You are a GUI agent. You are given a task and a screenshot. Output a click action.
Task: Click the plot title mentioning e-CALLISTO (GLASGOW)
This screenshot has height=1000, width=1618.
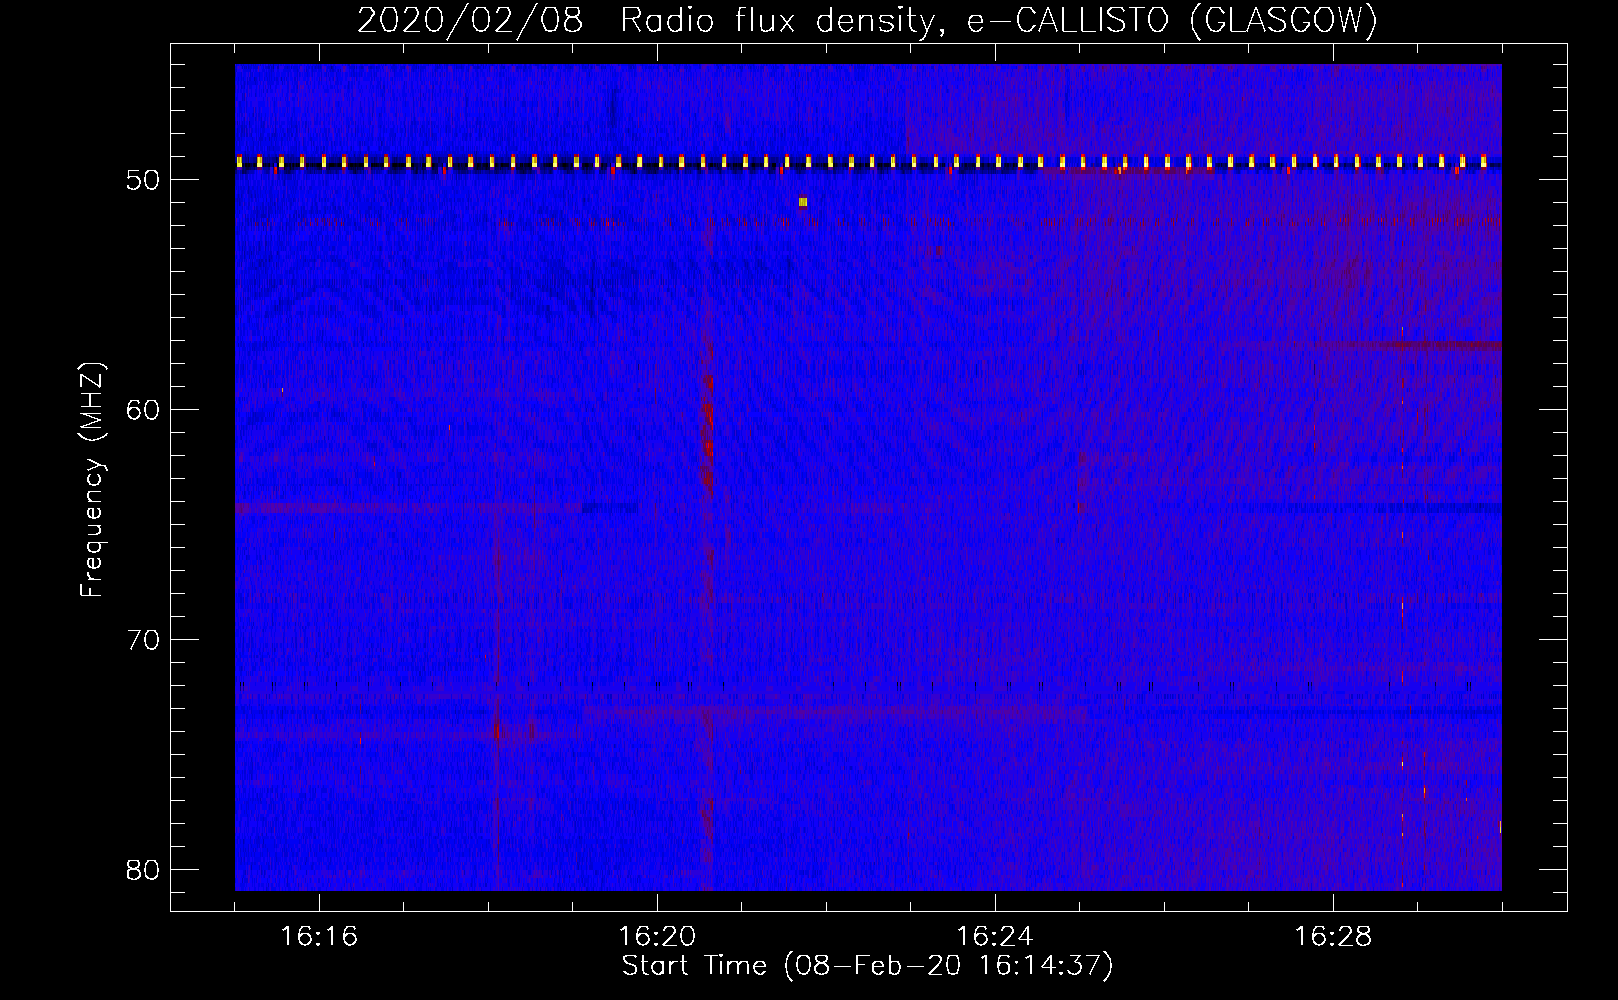point(867,20)
